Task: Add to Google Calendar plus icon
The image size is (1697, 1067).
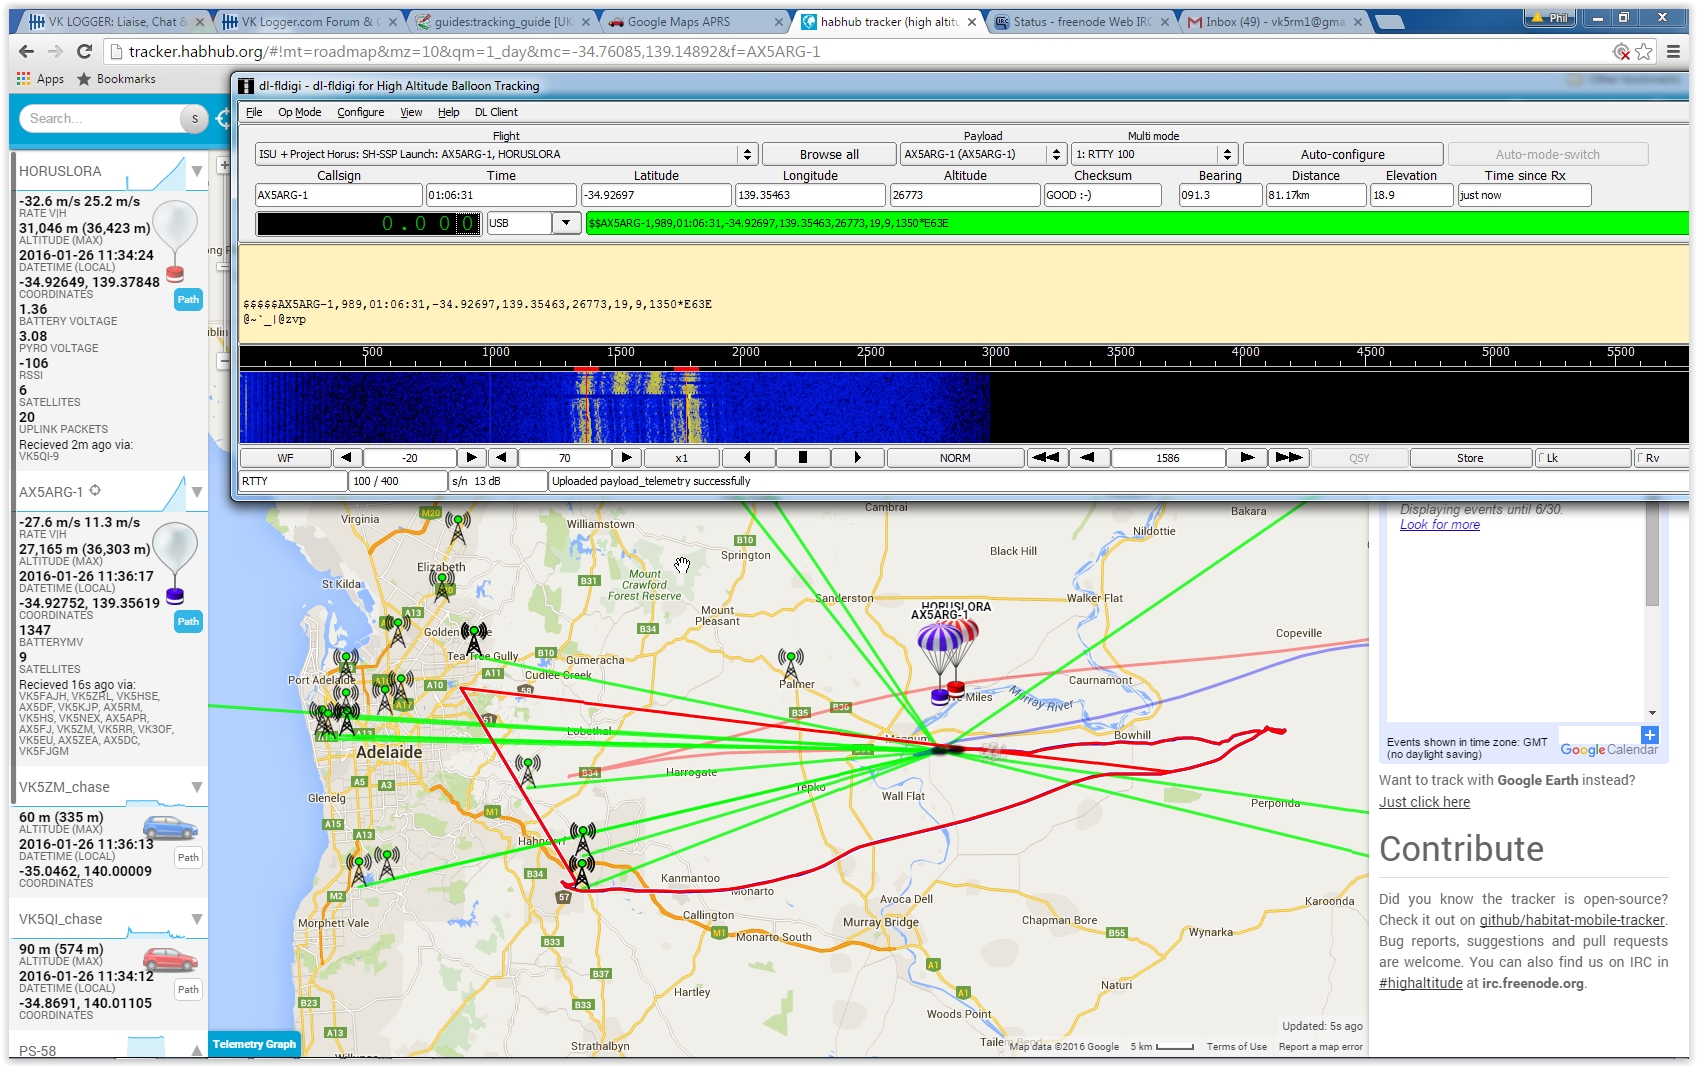Action: (x=1650, y=735)
